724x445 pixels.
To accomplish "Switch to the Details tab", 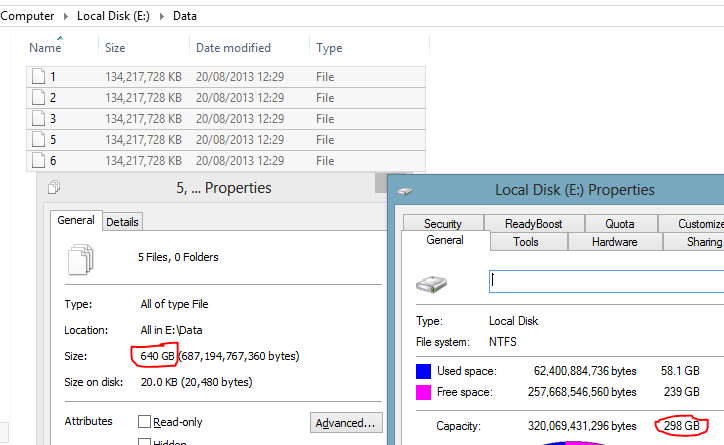I will tap(122, 222).
